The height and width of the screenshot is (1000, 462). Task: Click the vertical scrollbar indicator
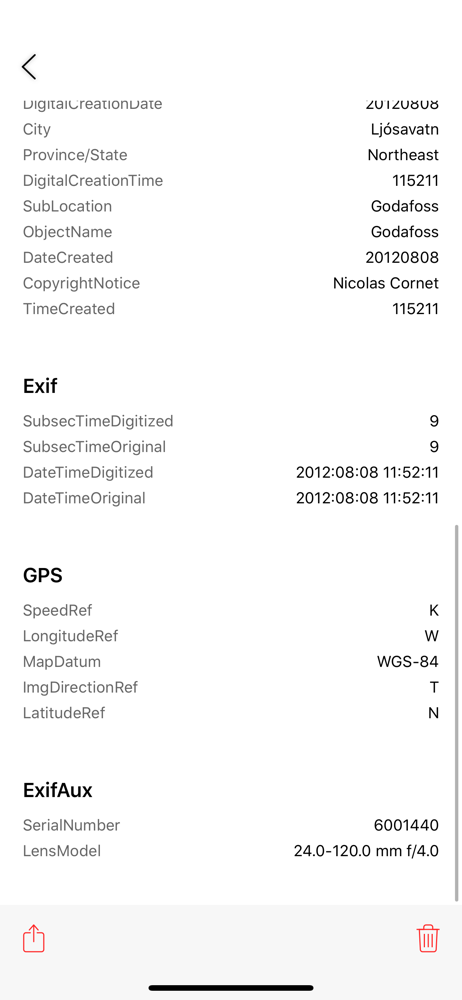(x=457, y=713)
